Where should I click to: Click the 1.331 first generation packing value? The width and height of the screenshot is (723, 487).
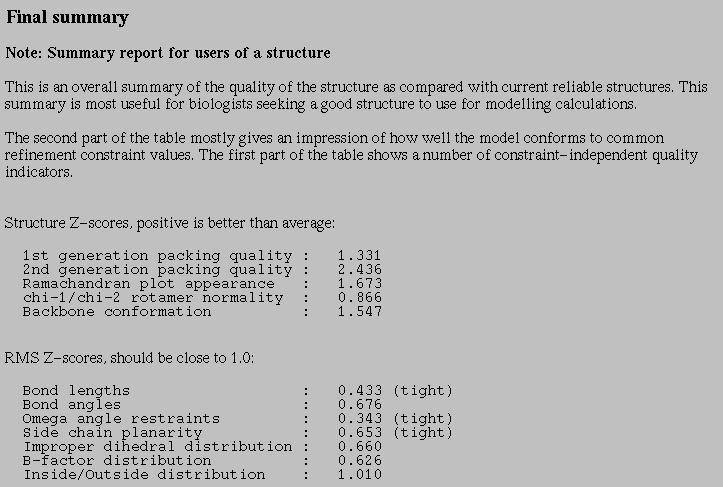(360, 255)
